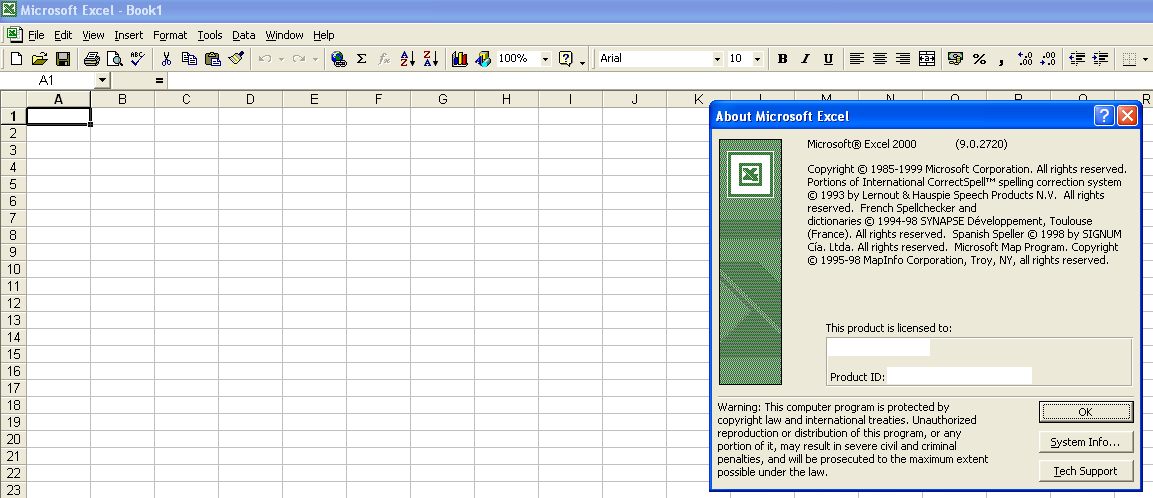The height and width of the screenshot is (498, 1153).
Task: Decrease decimal places
Action: [1049, 59]
